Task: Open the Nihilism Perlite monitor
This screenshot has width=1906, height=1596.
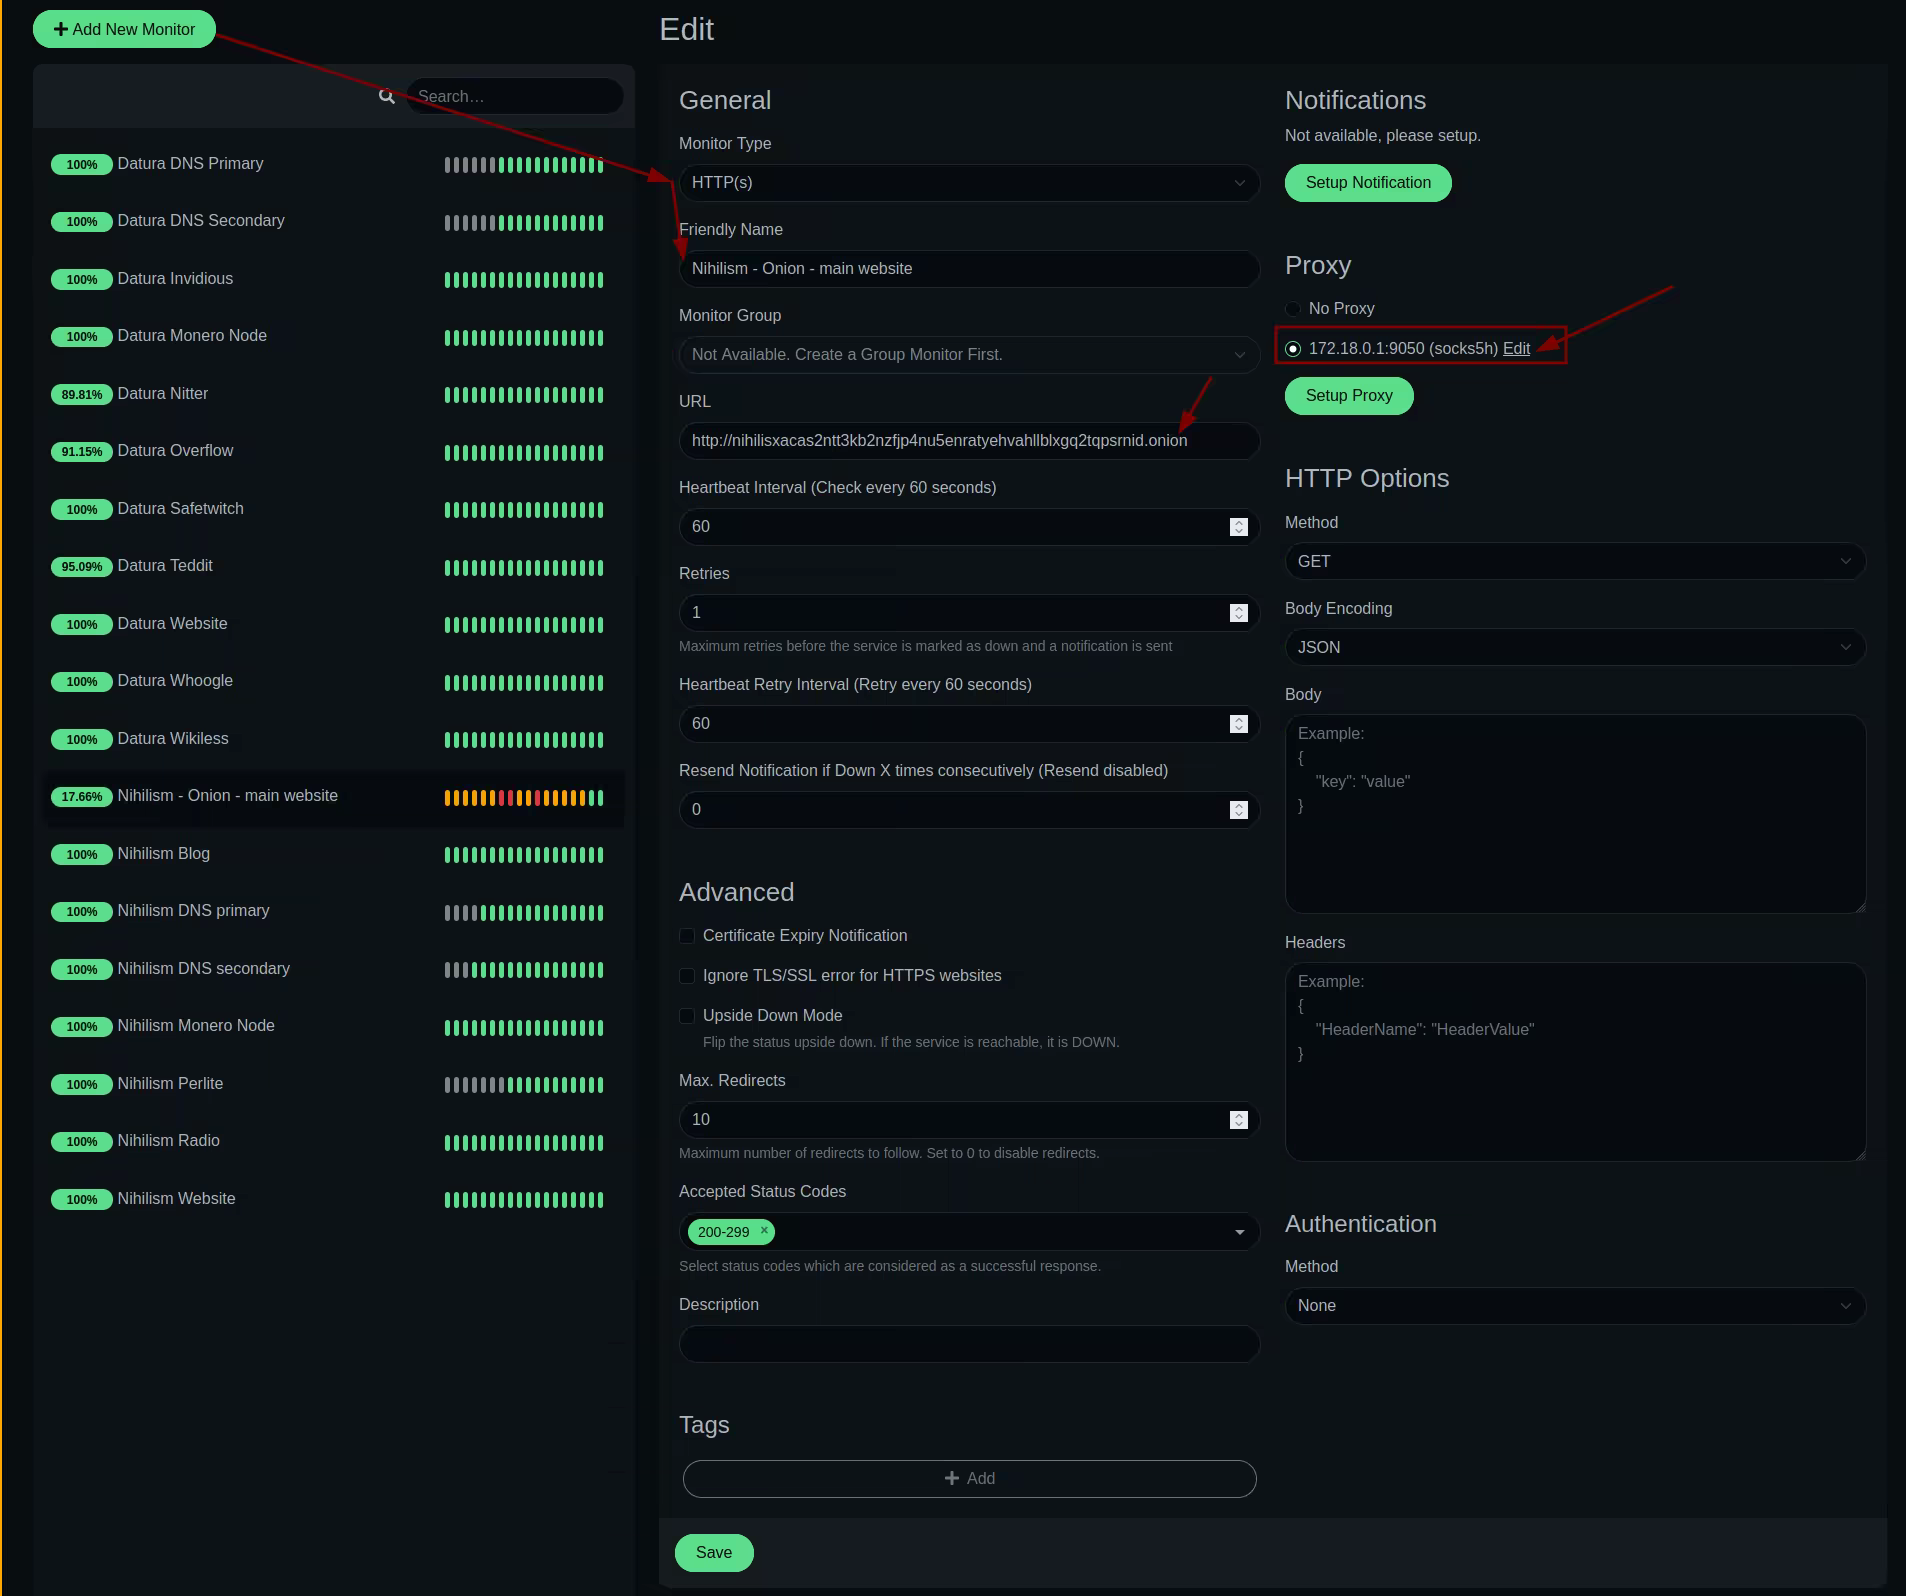Action: click(335, 1084)
